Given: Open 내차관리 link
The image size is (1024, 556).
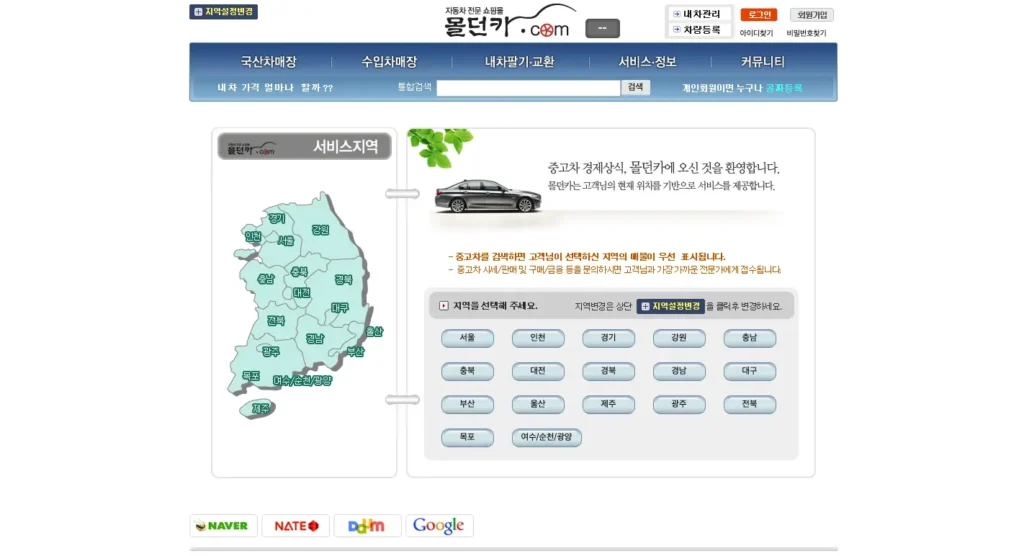Looking at the screenshot, I should (696, 14).
